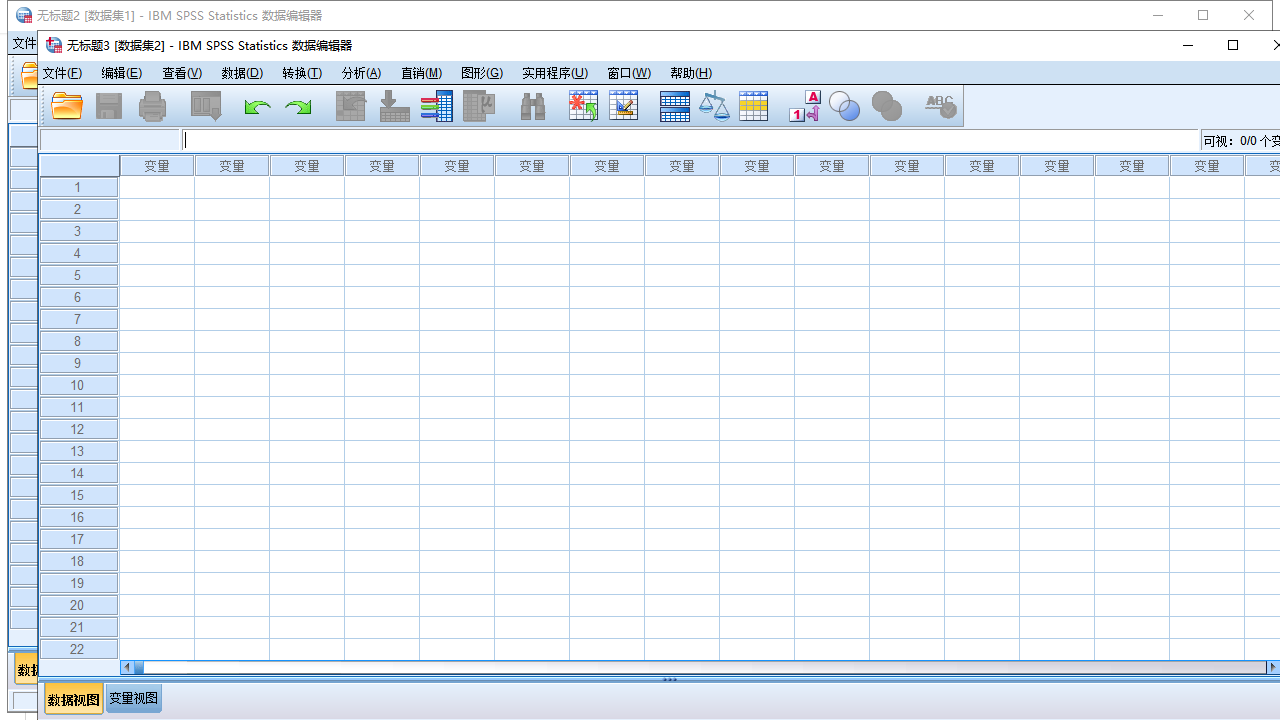Screen dimensions: 1280x720
Task: Open the 数据(D) menu
Action: pyautogui.click(x=242, y=73)
